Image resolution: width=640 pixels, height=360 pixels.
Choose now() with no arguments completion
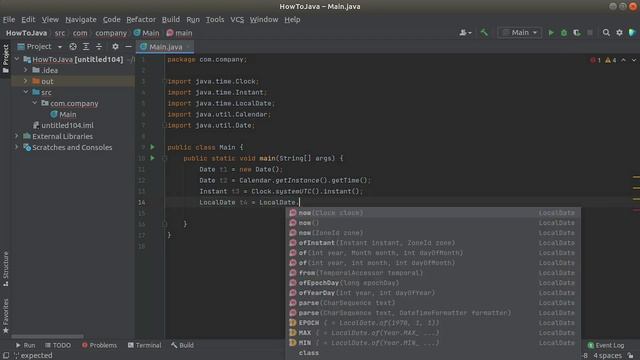coord(433,223)
